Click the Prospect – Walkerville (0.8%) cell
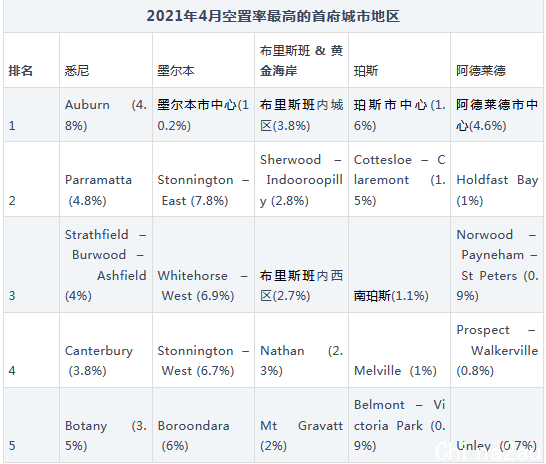This screenshot has height=464, width=546. (497, 350)
